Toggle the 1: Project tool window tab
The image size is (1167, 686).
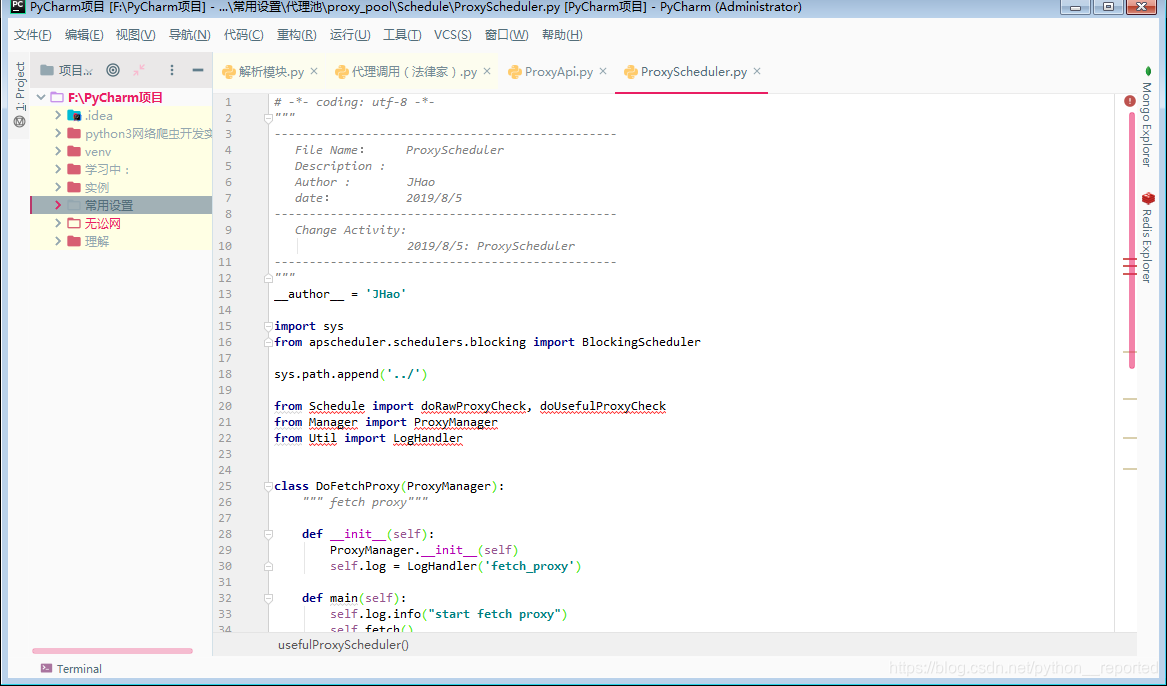(20, 86)
